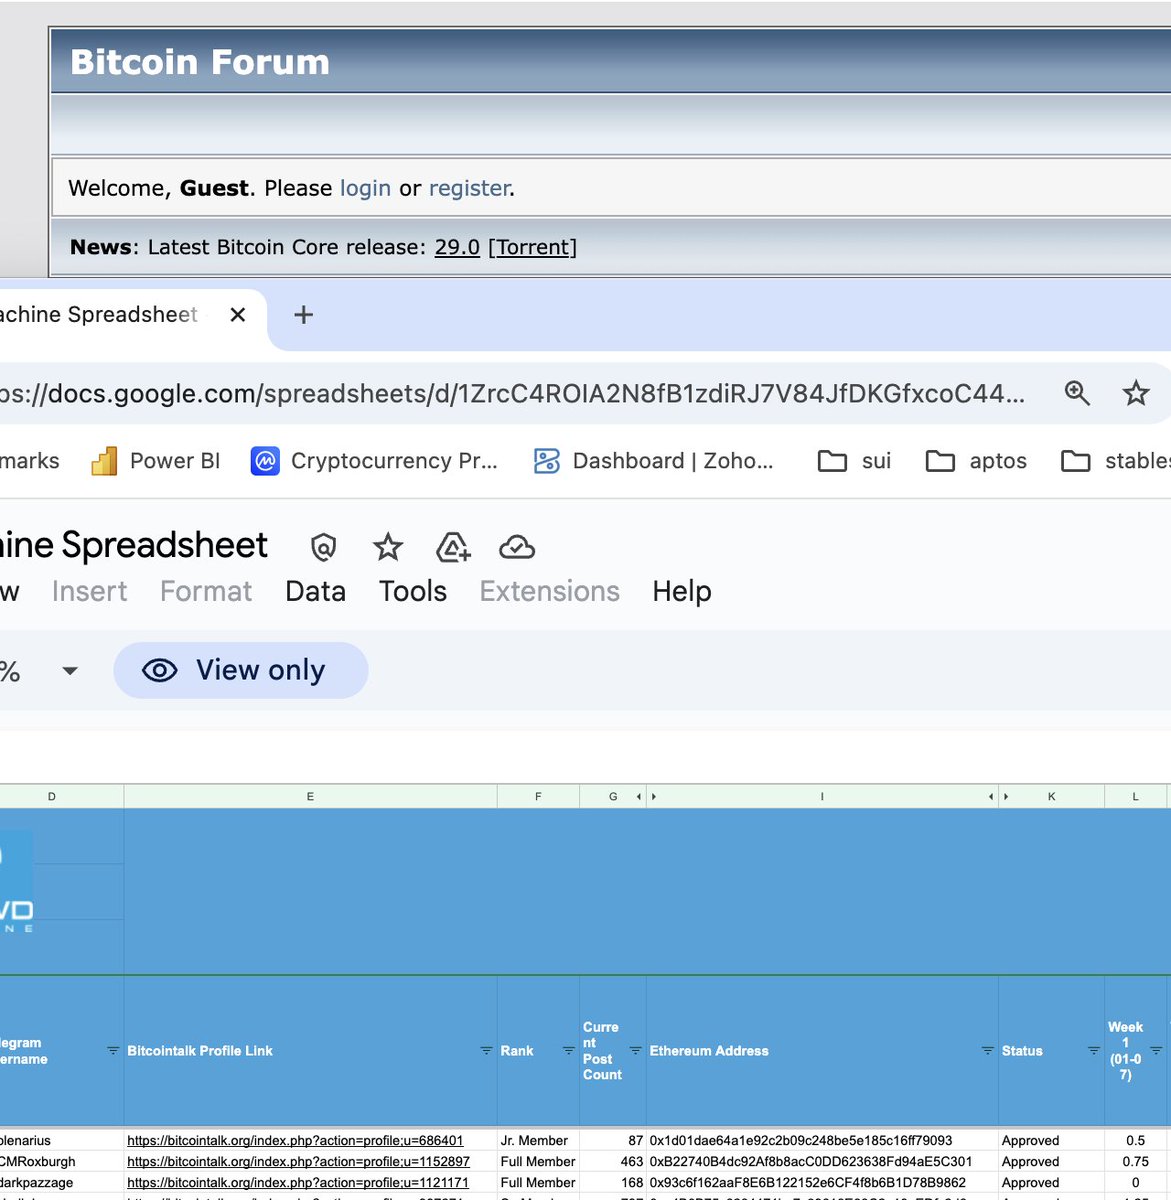
Task: Select Ethereum address starting 0x93c6f162
Action: pyautogui.click(x=822, y=1183)
